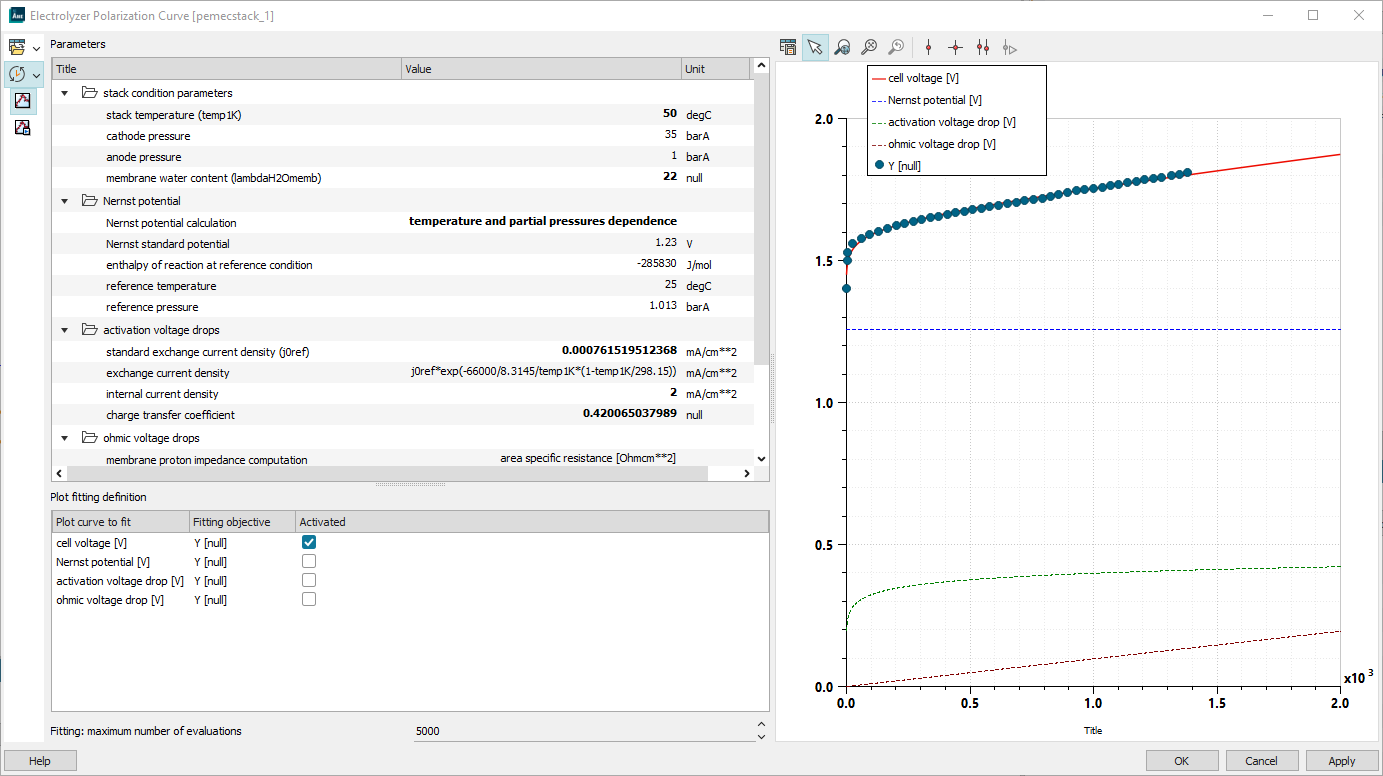Click the Fitting objective column header
This screenshot has width=1383, height=776.
242,522
